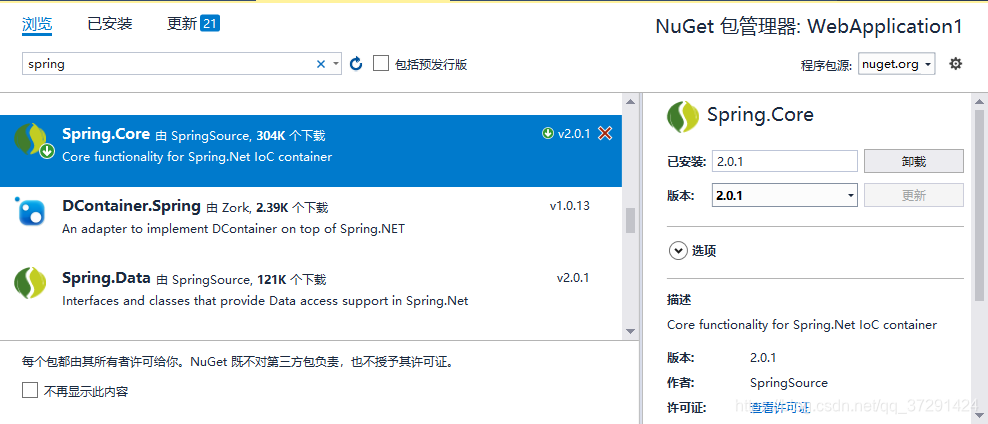Click the package list scrollbar thumb

tap(630, 221)
